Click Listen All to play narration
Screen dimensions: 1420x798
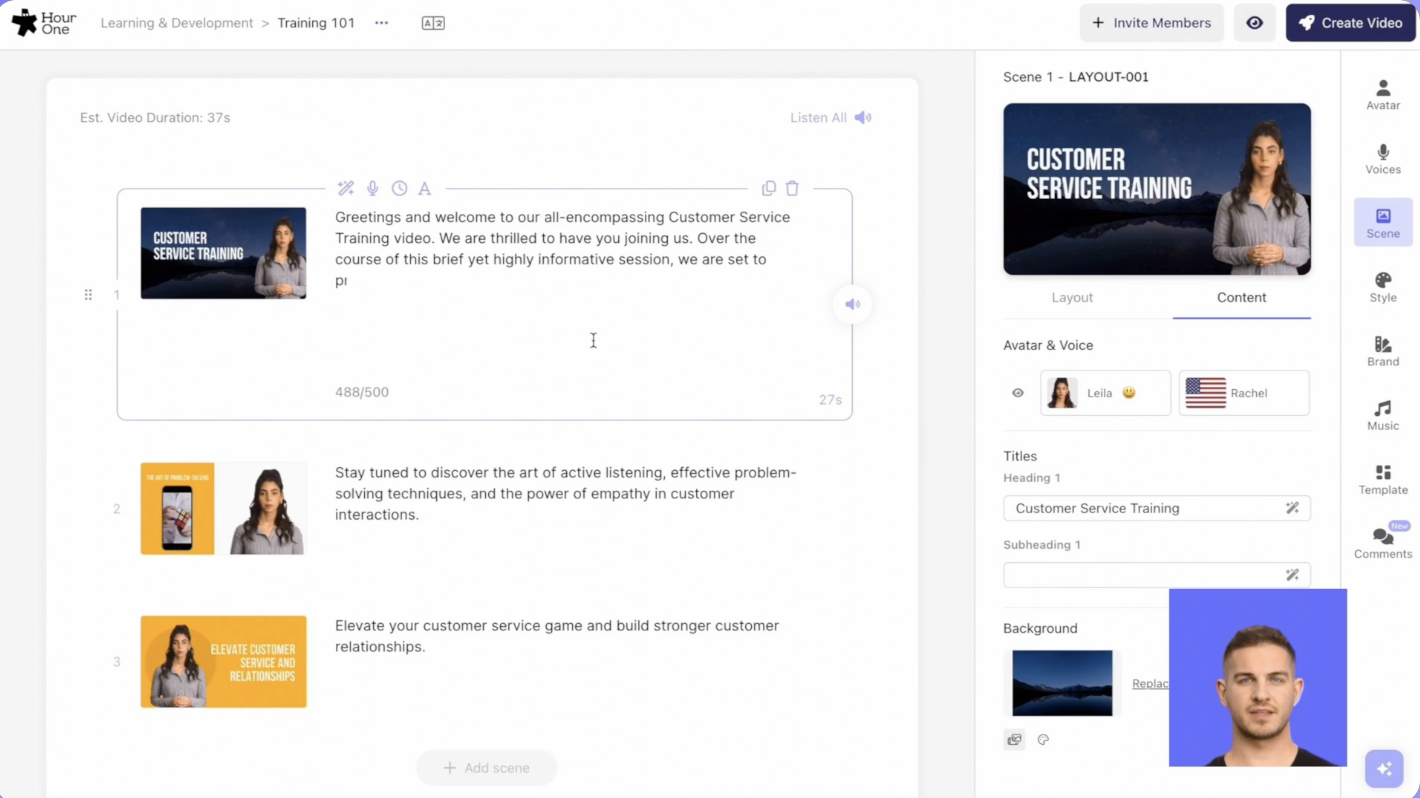tap(831, 118)
